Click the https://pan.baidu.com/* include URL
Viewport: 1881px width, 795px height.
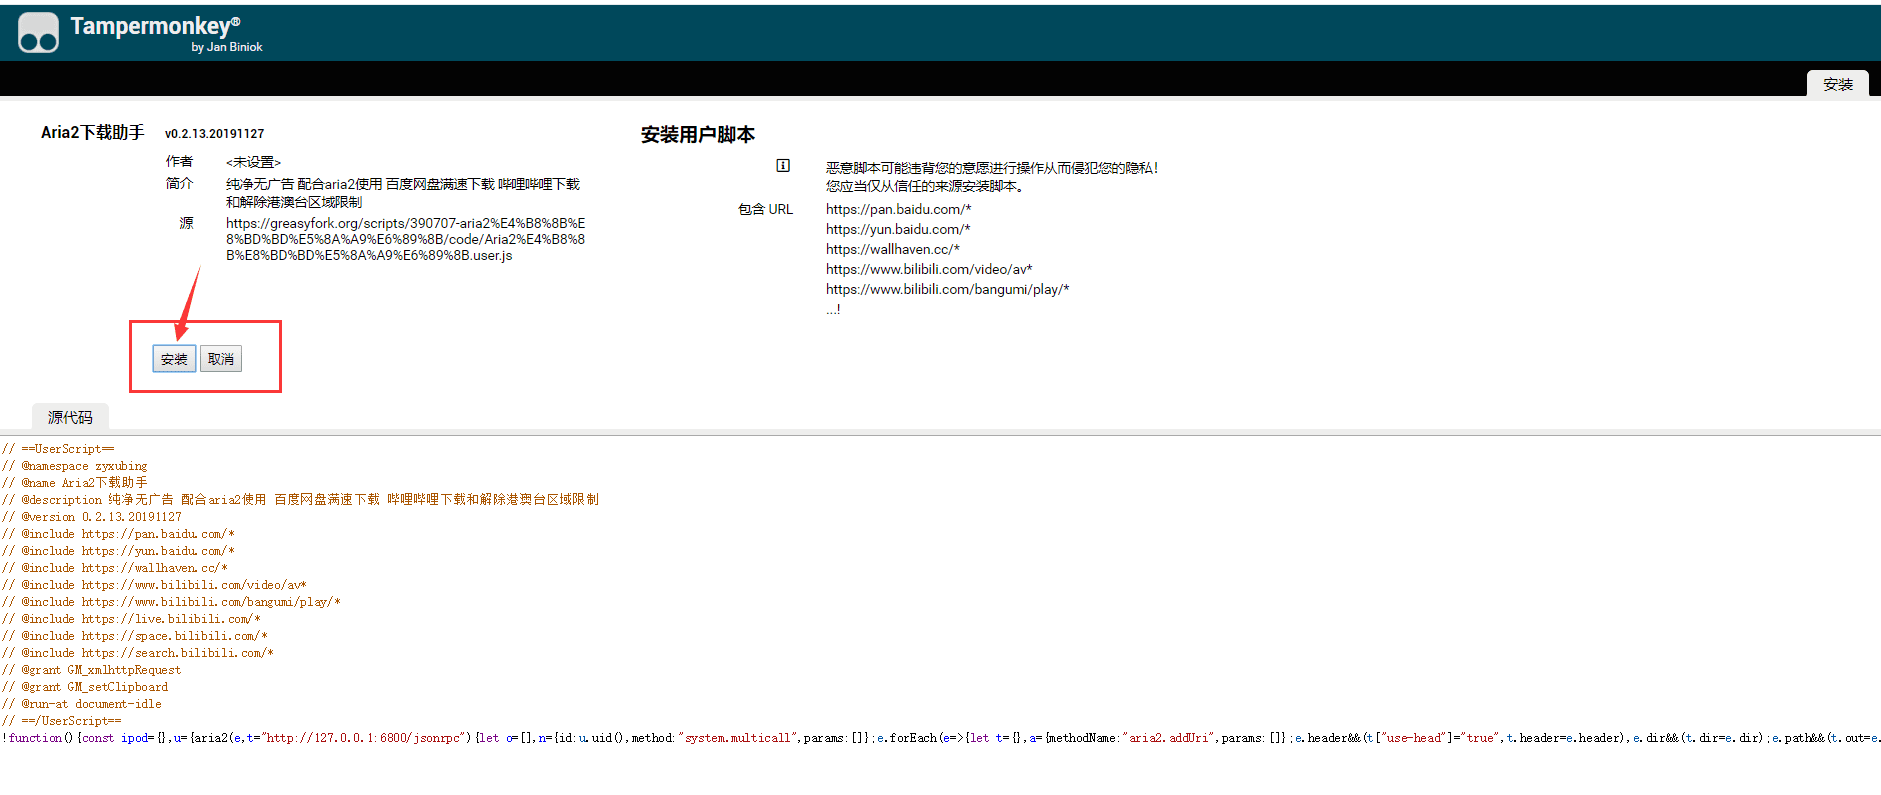pyautogui.click(x=898, y=209)
